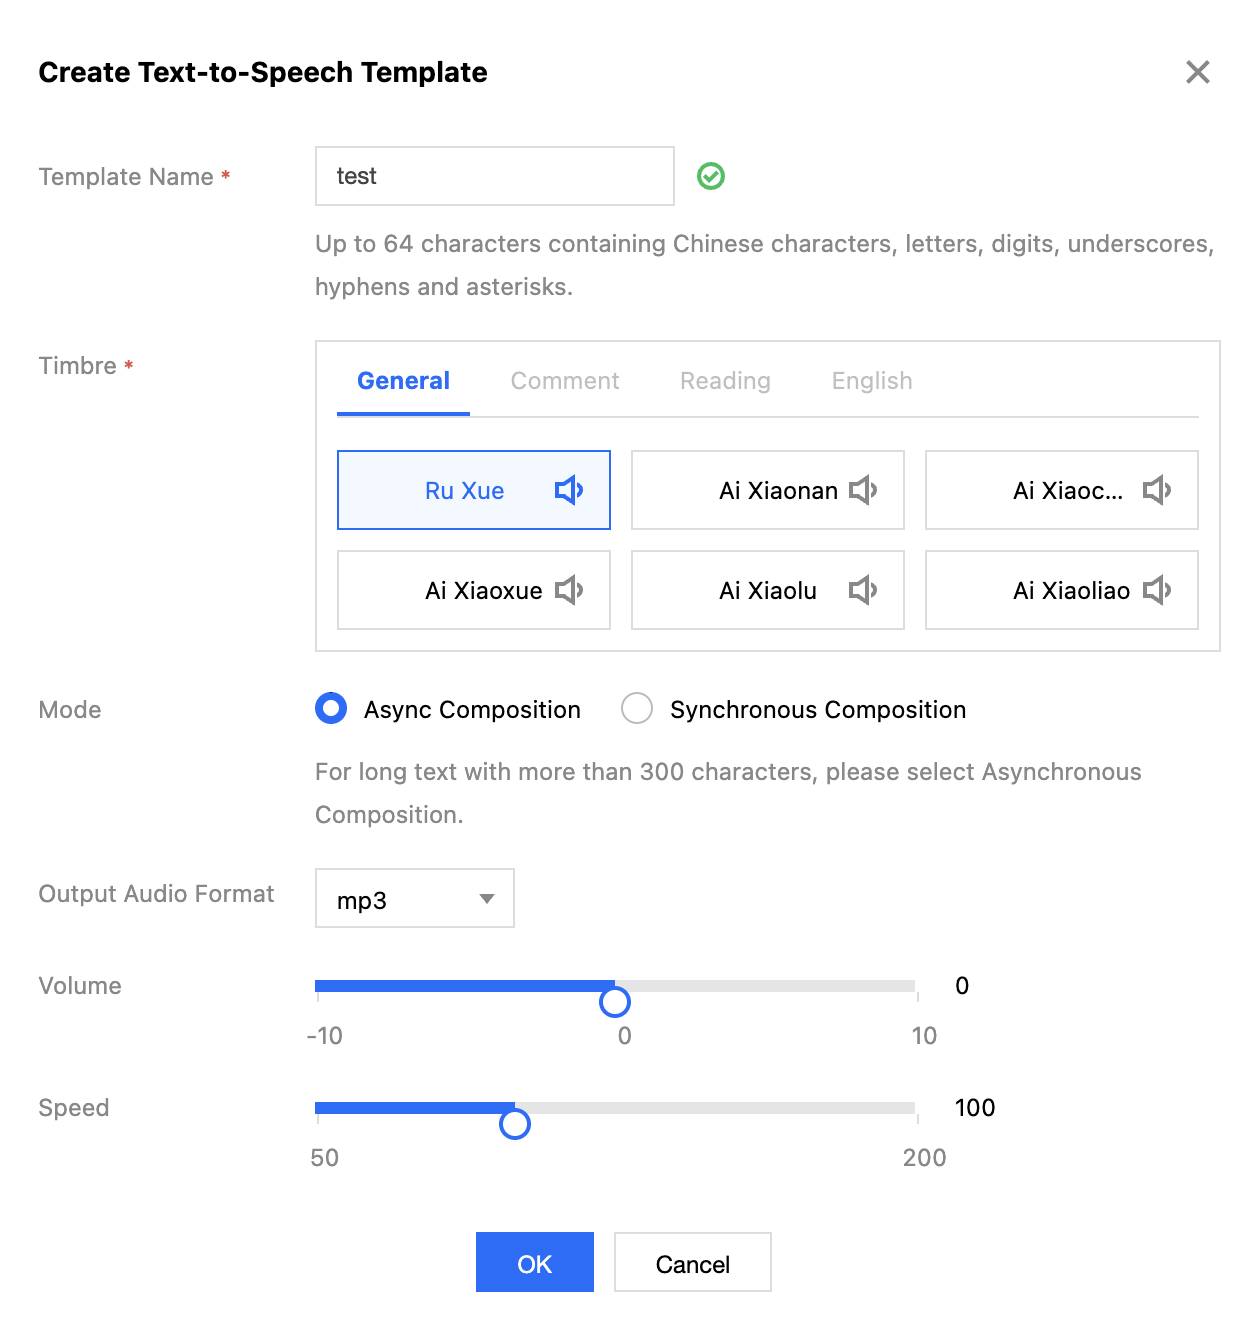Click the mp3 dropdown arrow

pos(487,899)
